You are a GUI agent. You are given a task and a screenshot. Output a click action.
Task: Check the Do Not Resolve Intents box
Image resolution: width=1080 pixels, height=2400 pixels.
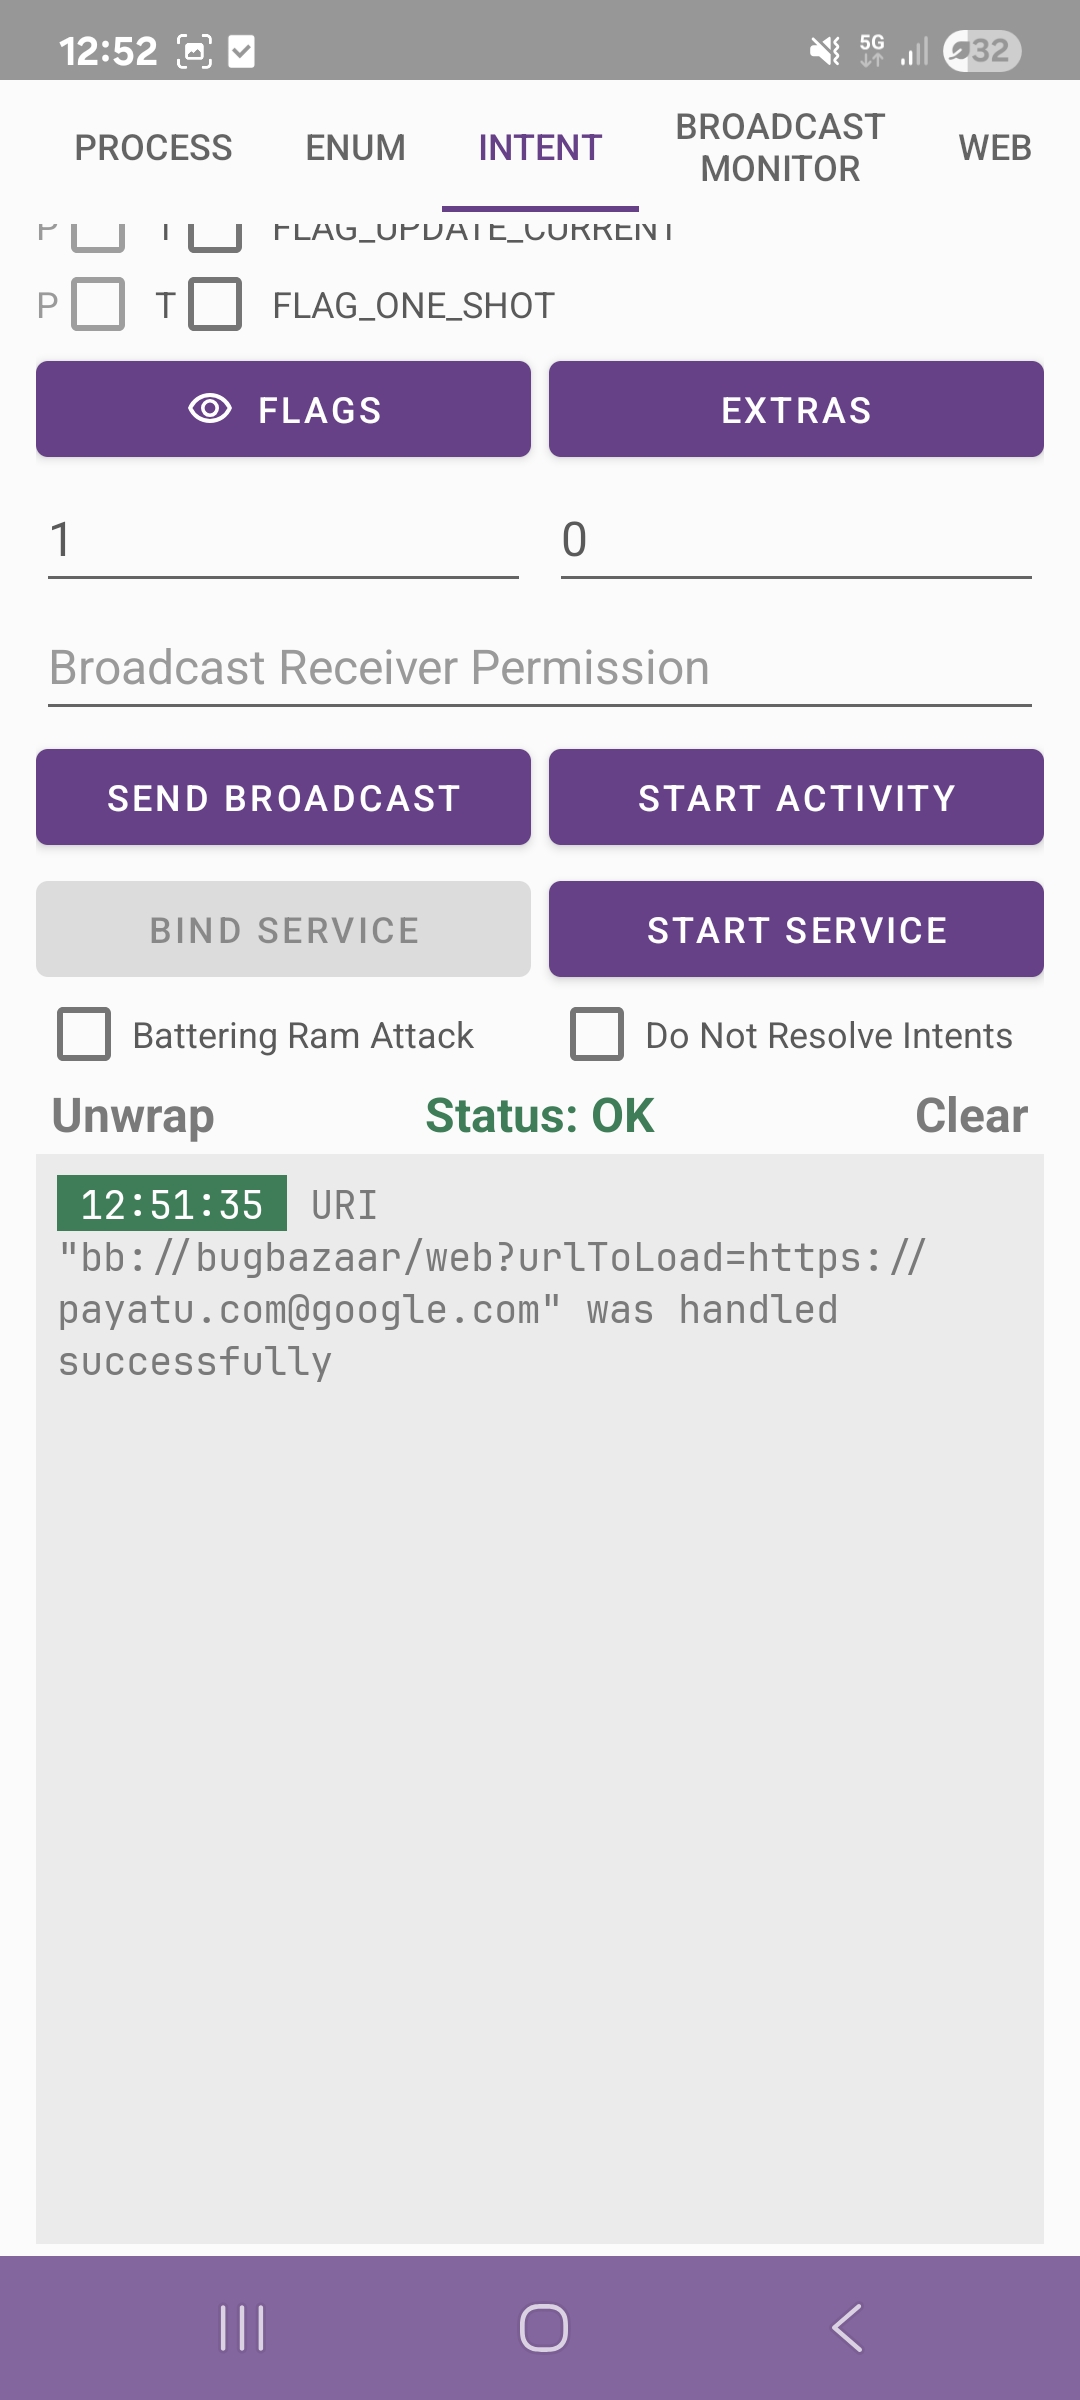[x=597, y=1034]
